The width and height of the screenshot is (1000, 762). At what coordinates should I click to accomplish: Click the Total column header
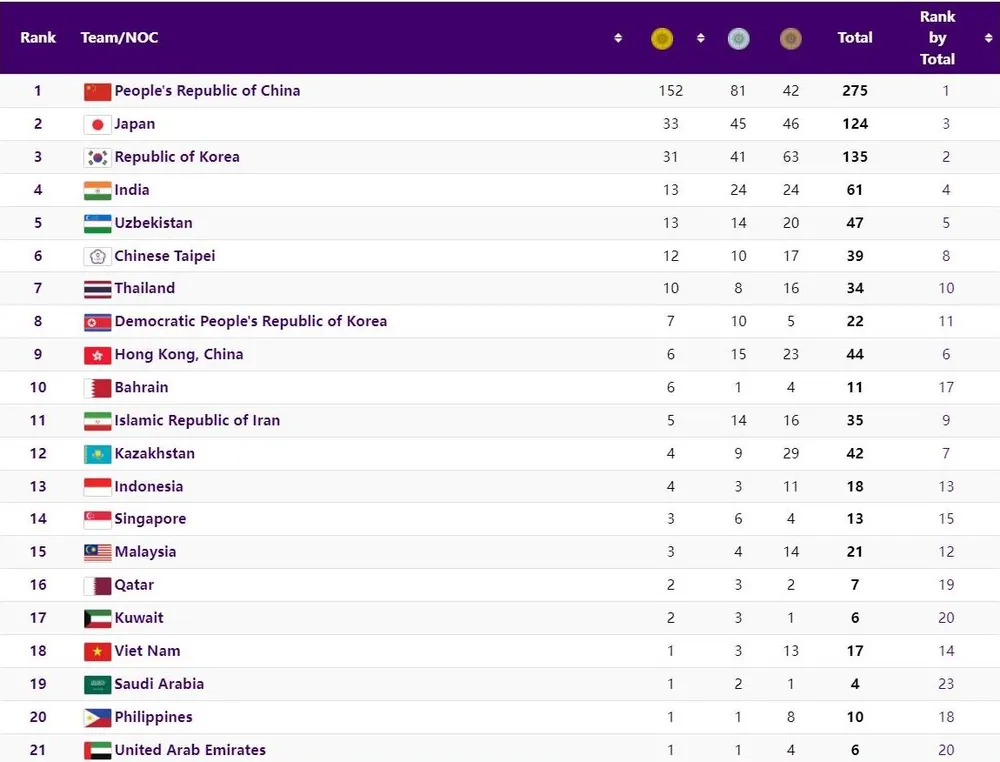pyautogui.click(x=855, y=38)
